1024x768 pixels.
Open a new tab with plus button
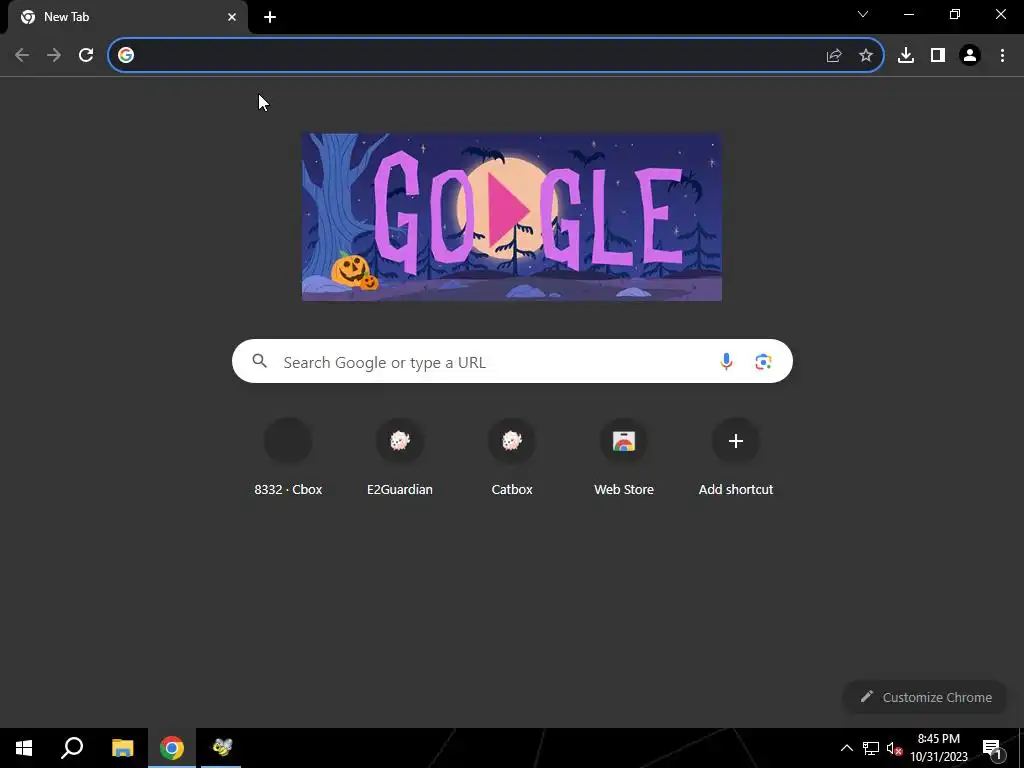click(x=270, y=18)
